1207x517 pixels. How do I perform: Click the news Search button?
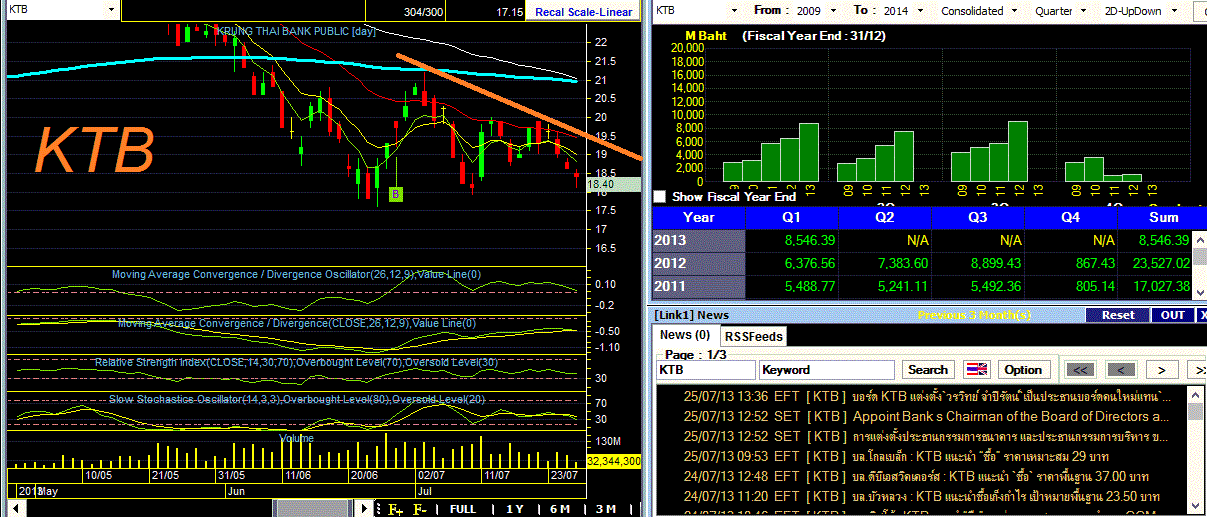click(x=927, y=369)
